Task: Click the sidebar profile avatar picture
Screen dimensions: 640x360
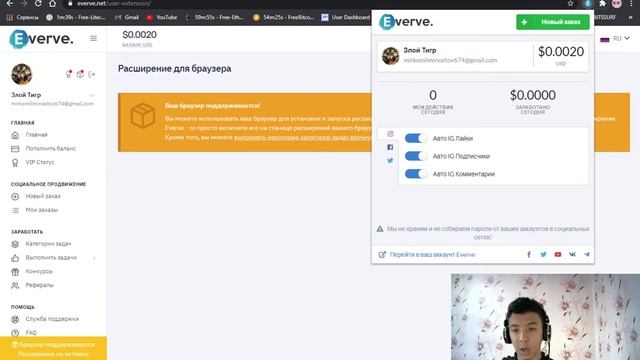Action: [x=22, y=74]
